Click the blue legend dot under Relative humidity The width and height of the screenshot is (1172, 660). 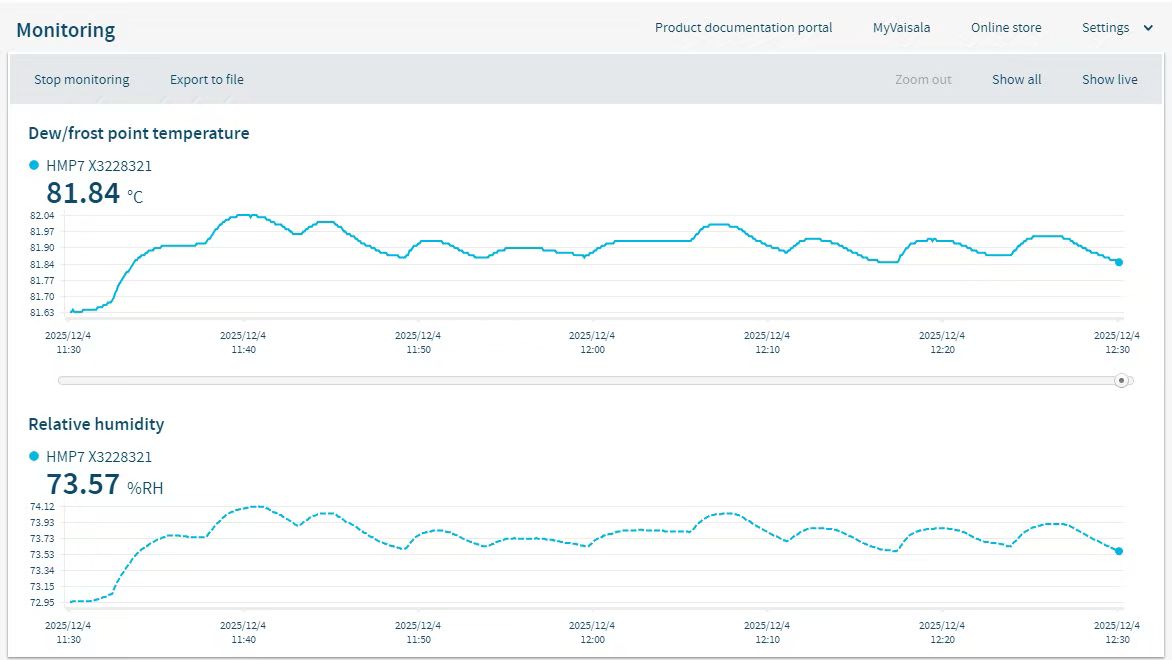(x=34, y=457)
